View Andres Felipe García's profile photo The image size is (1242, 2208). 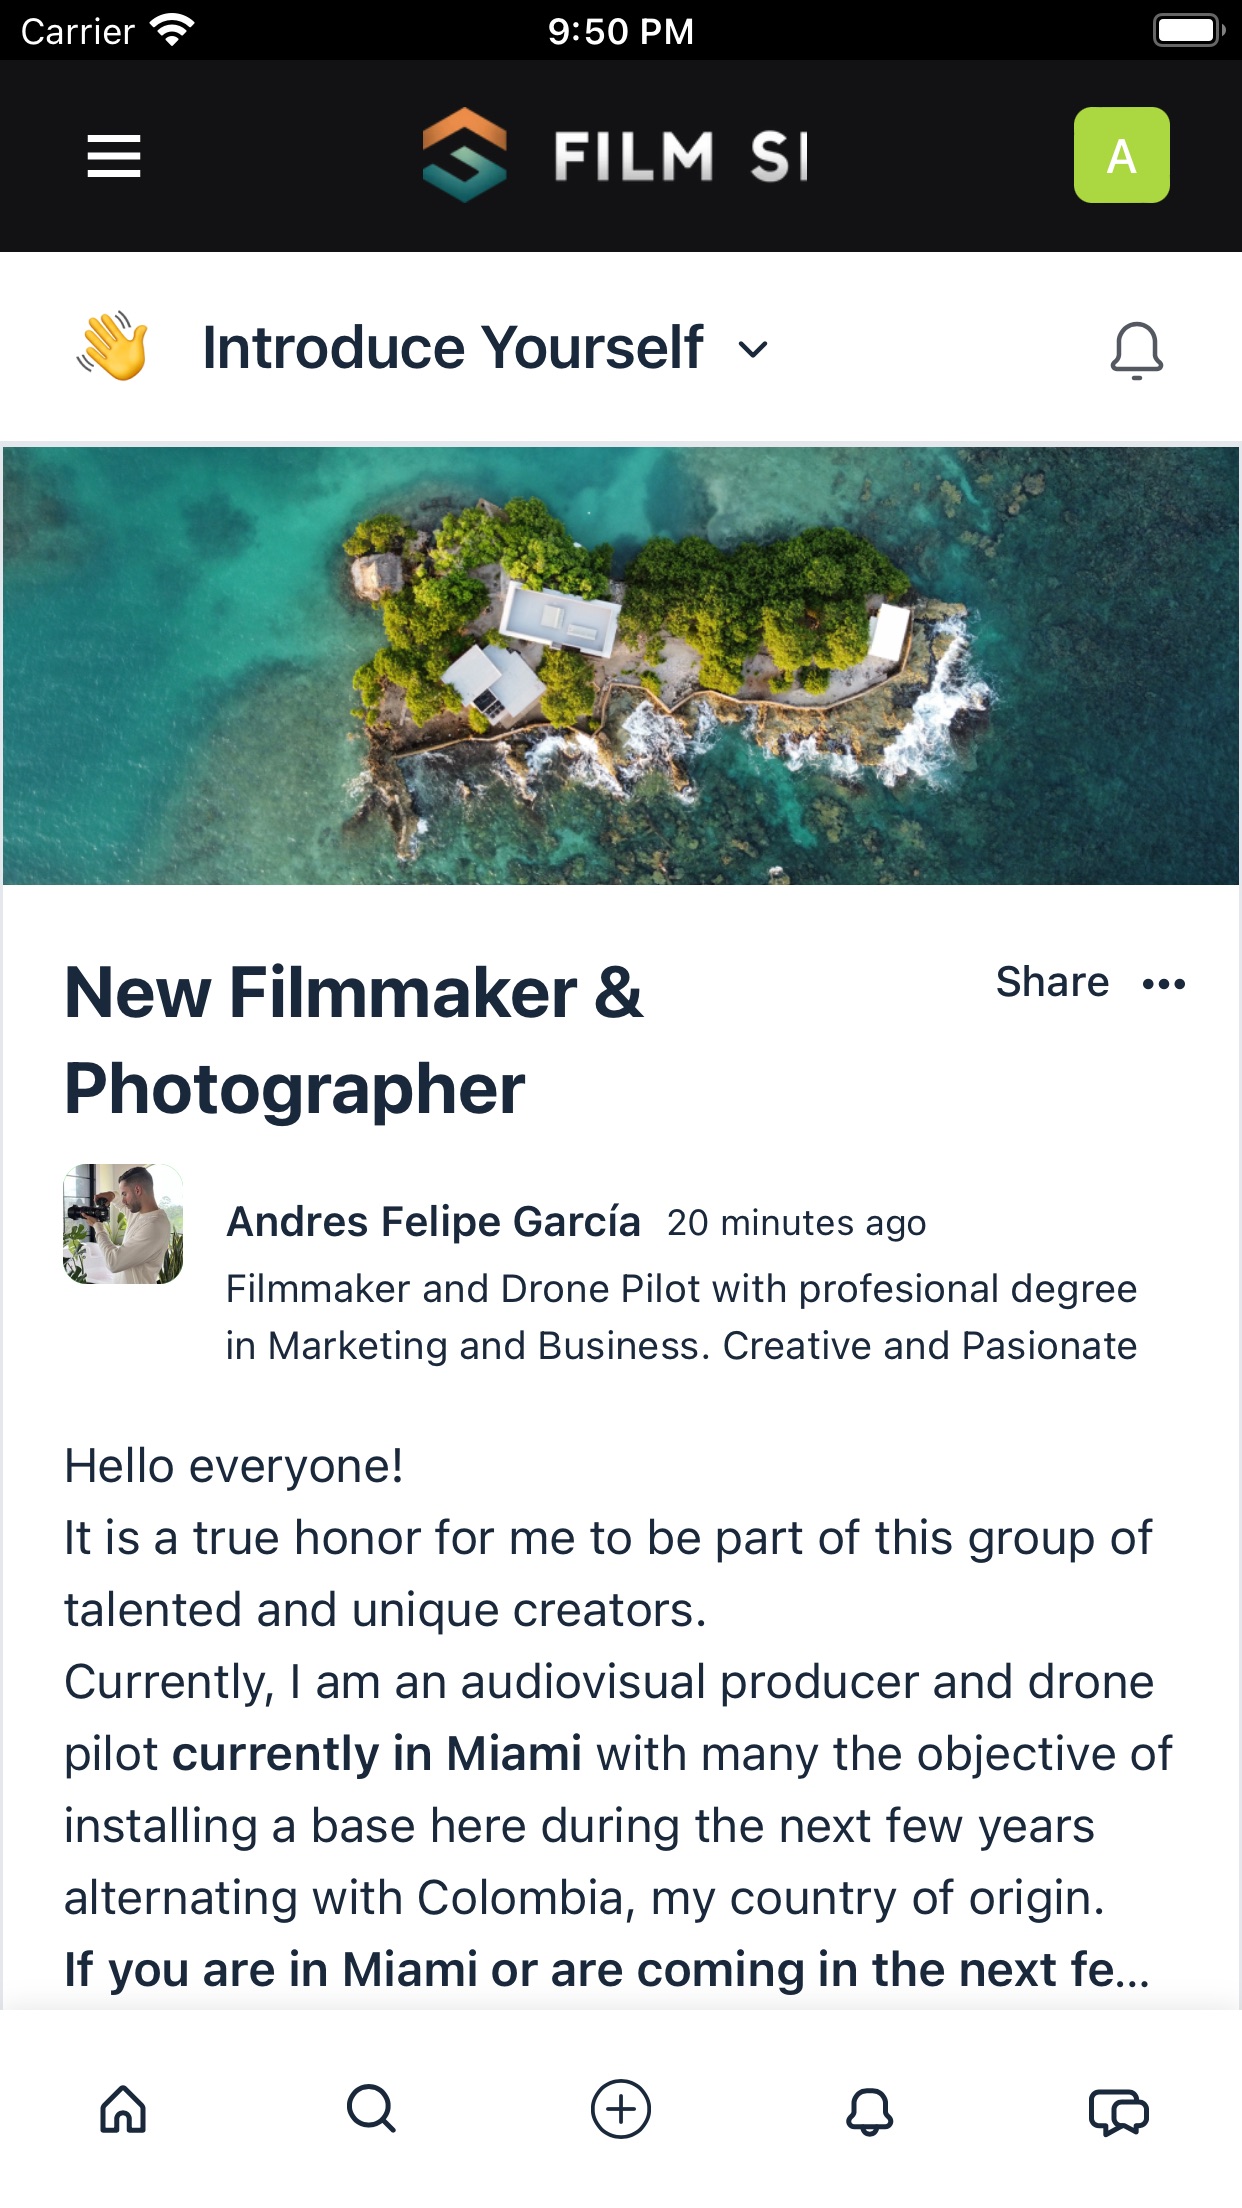point(123,1223)
